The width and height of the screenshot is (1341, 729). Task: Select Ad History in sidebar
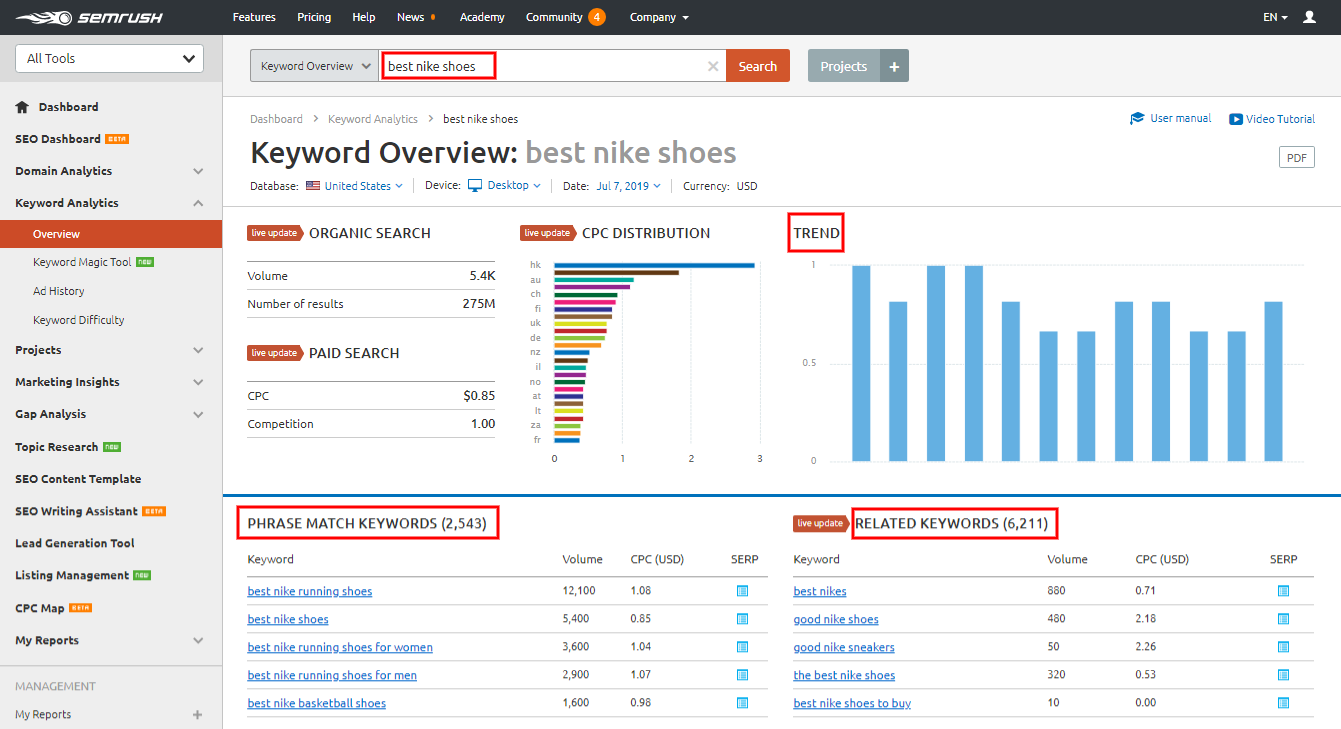[x=58, y=291]
